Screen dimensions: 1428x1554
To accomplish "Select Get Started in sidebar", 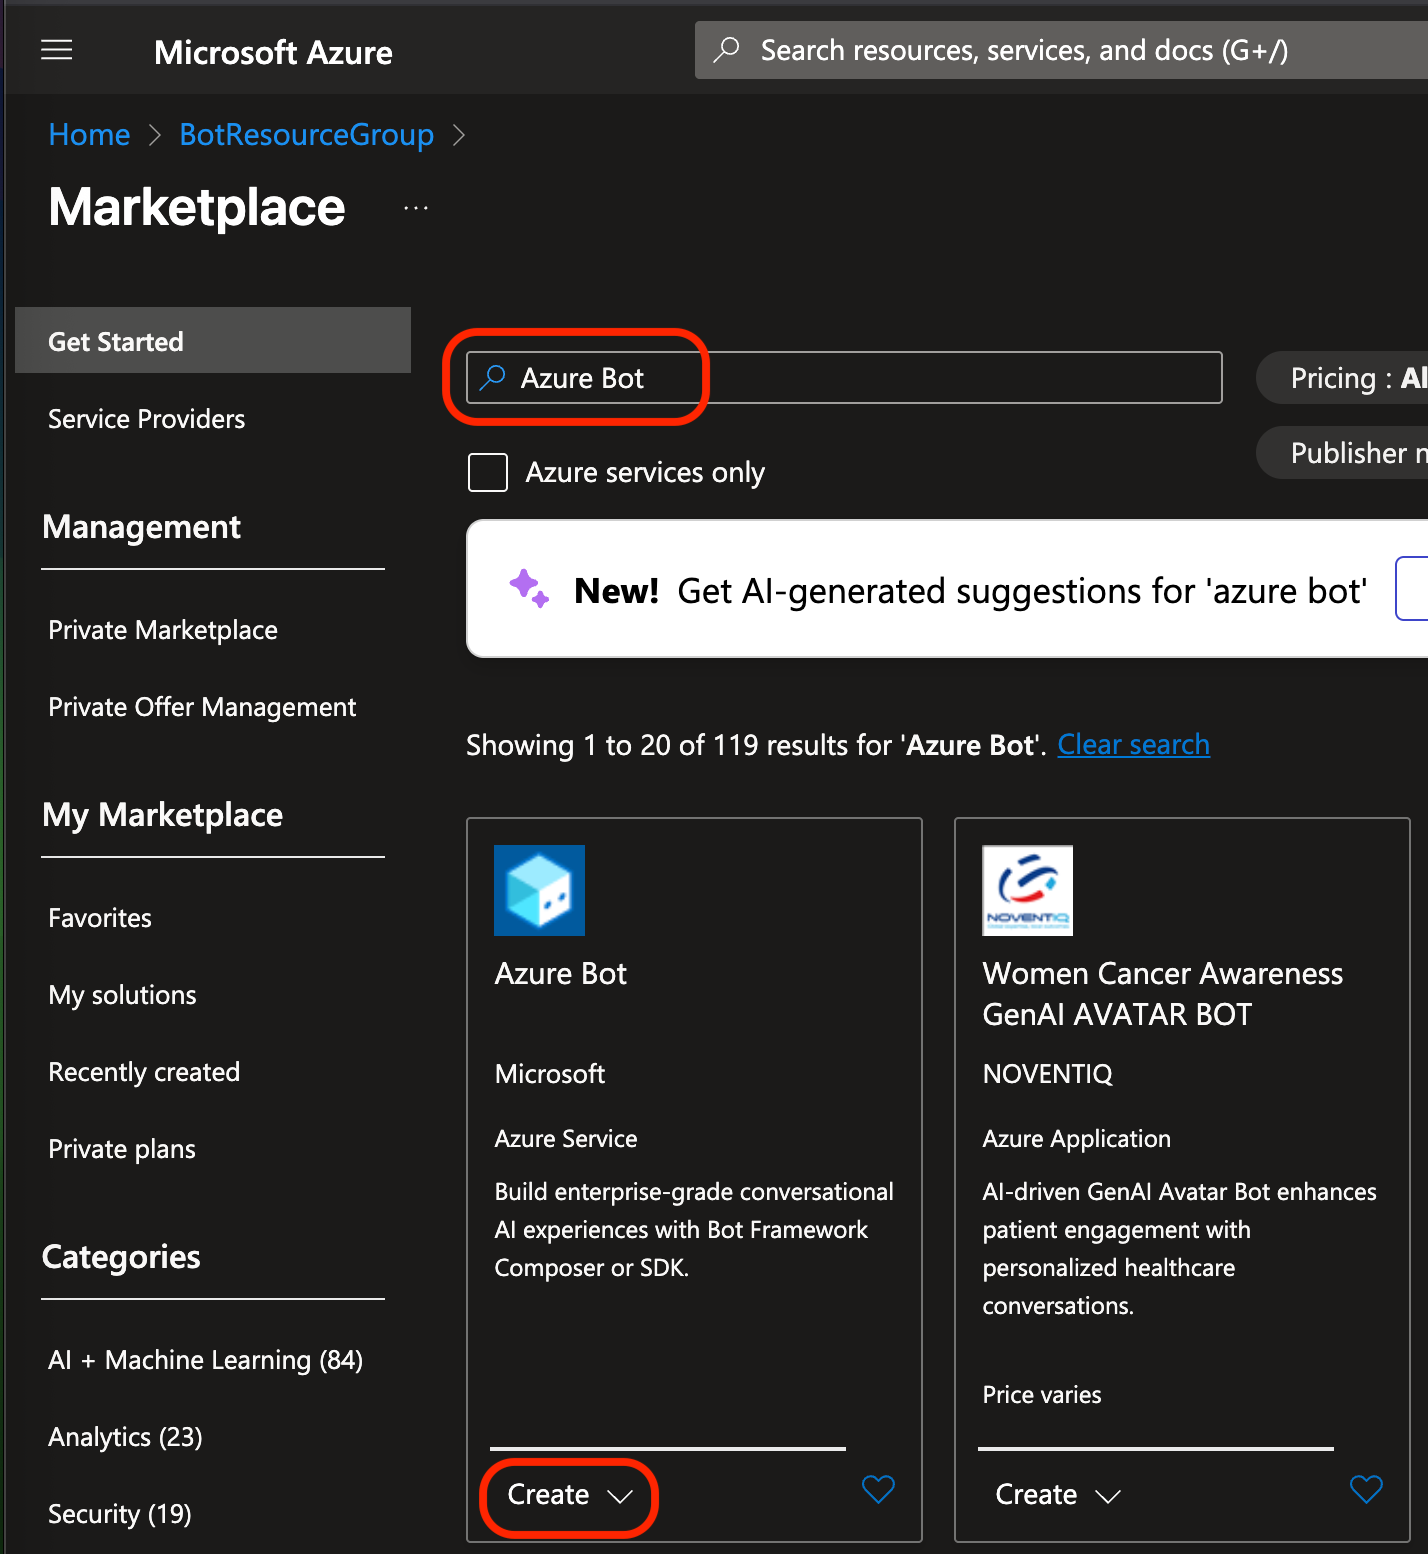I will pos(213,341).
